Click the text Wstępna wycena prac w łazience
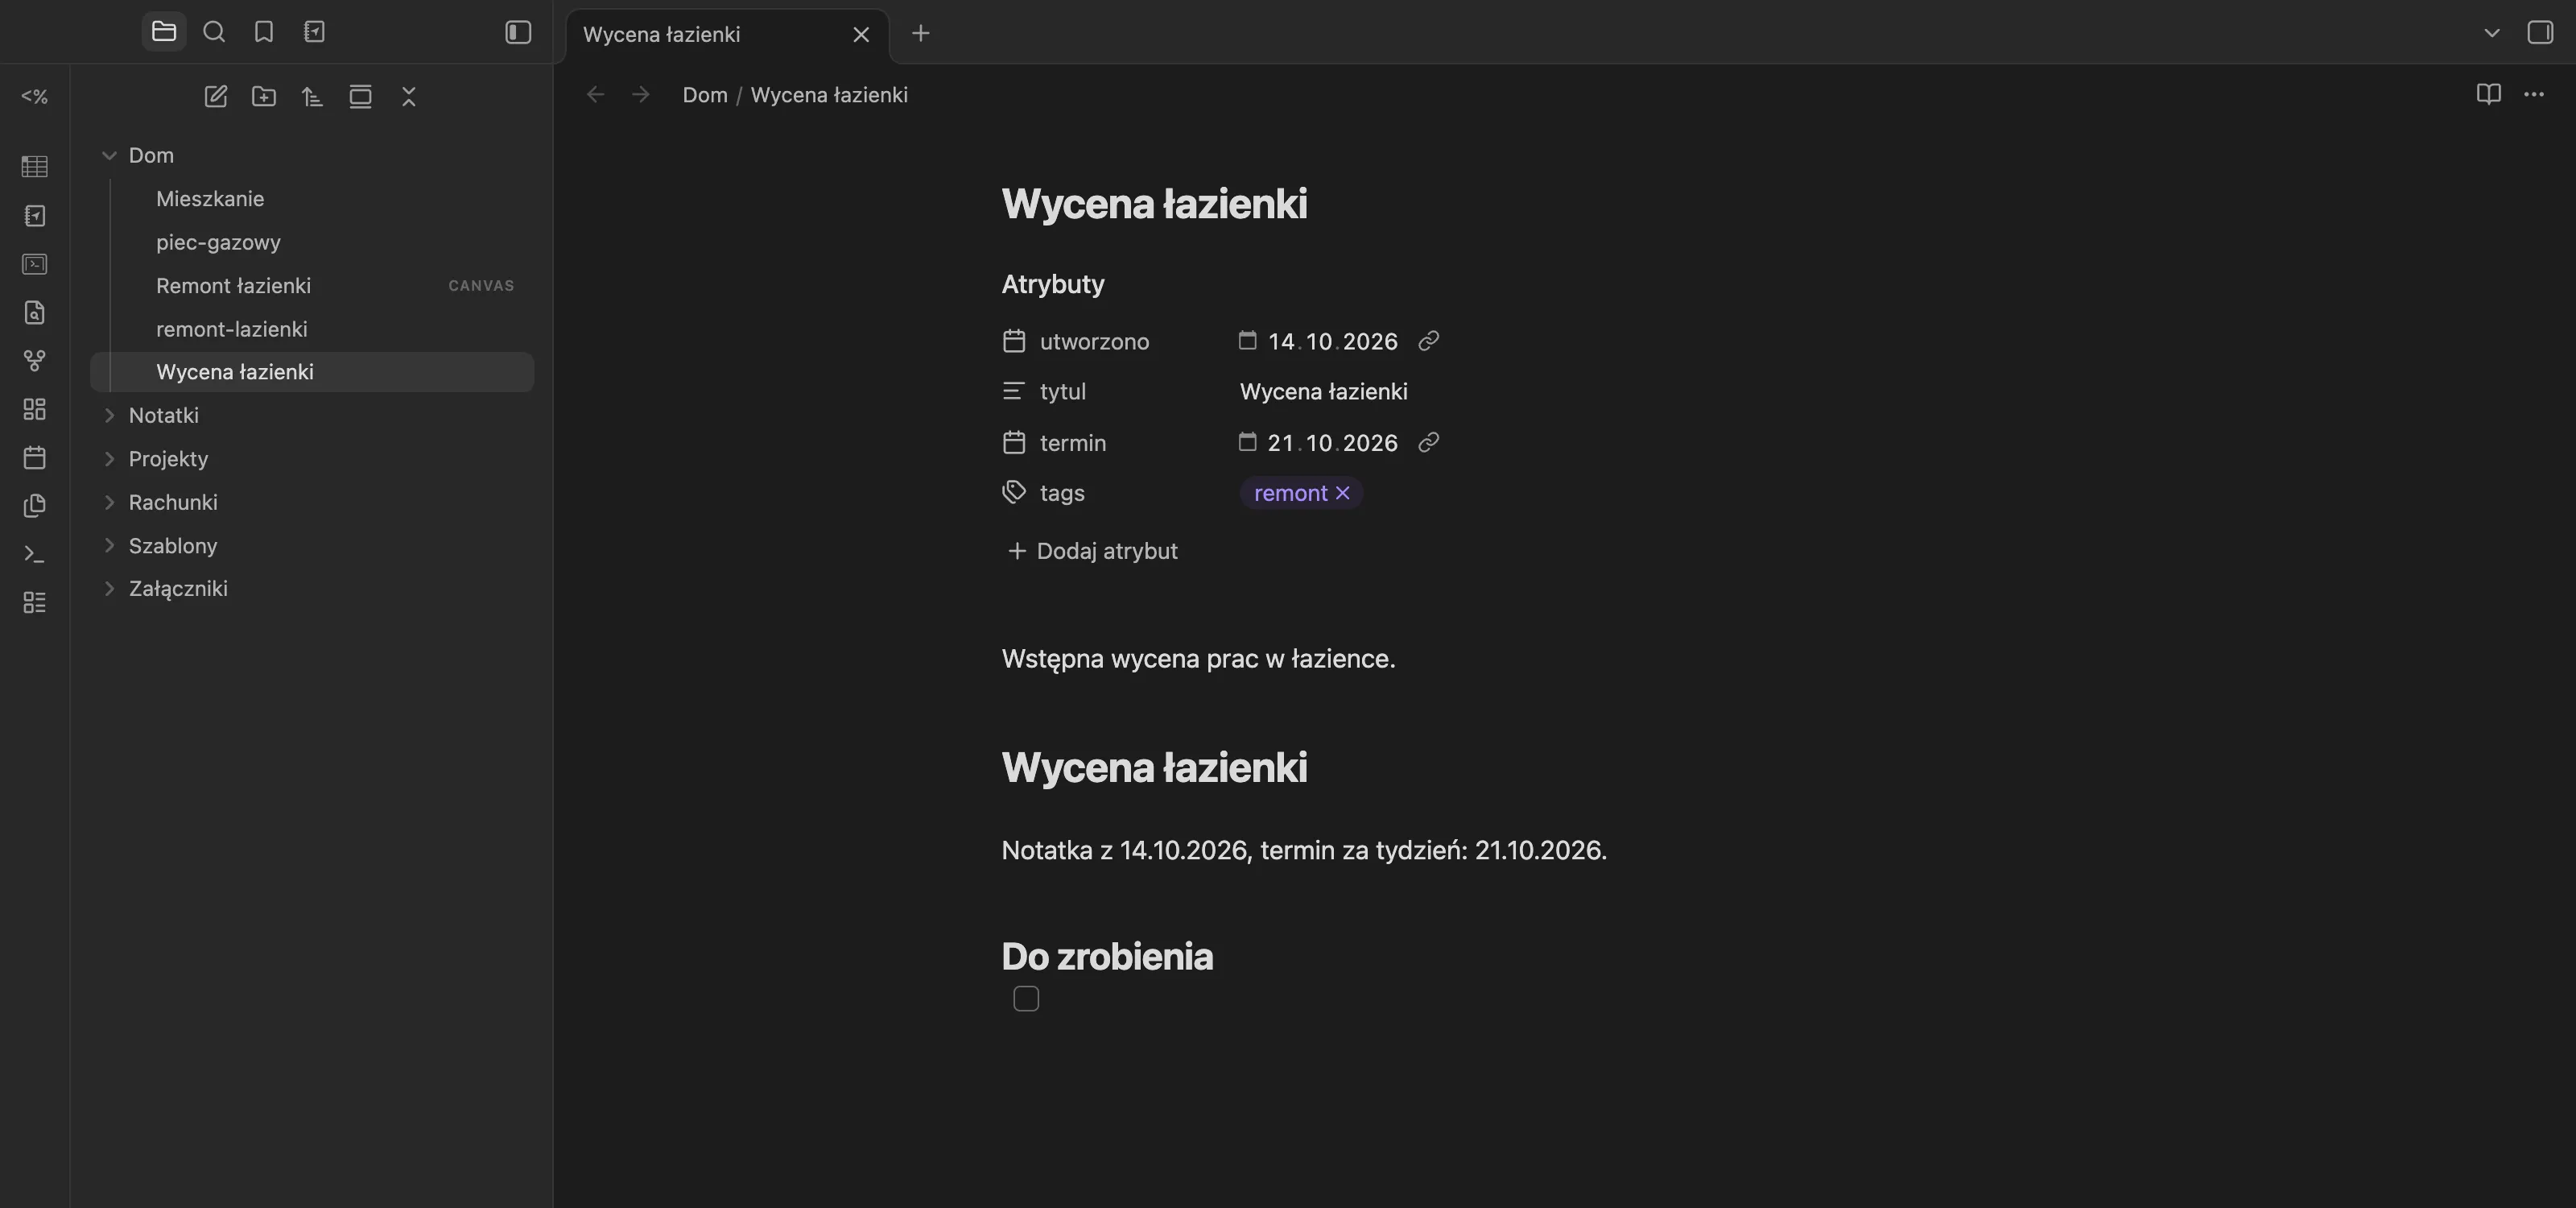This screenshot has width=2576, height=1208. tap(1198, 659)
